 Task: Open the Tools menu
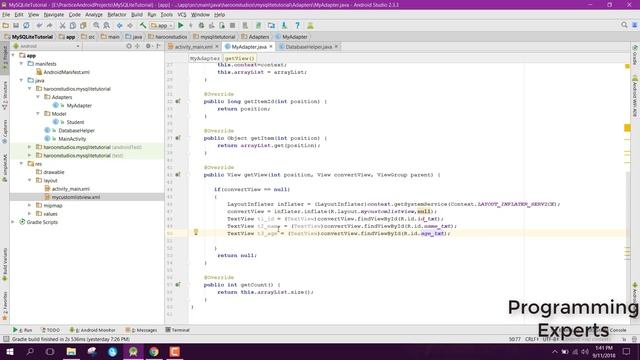pyautogui.click(x=167, y=14)
